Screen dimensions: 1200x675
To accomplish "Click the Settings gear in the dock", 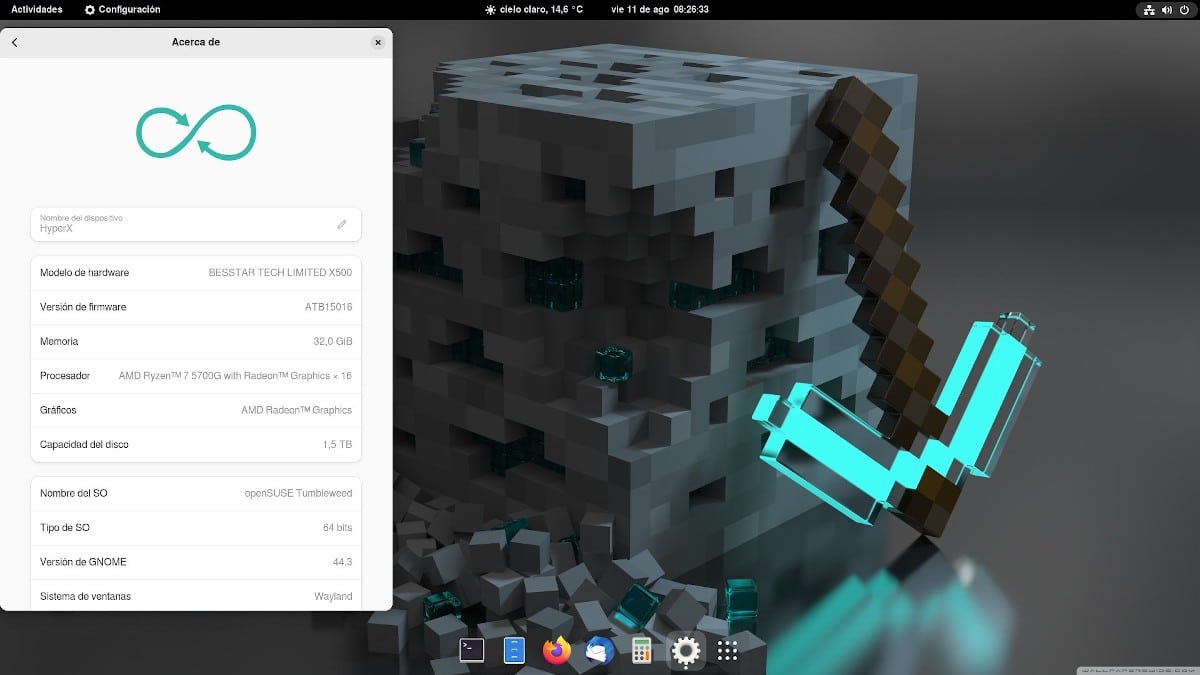I will (x=685, y=651).
